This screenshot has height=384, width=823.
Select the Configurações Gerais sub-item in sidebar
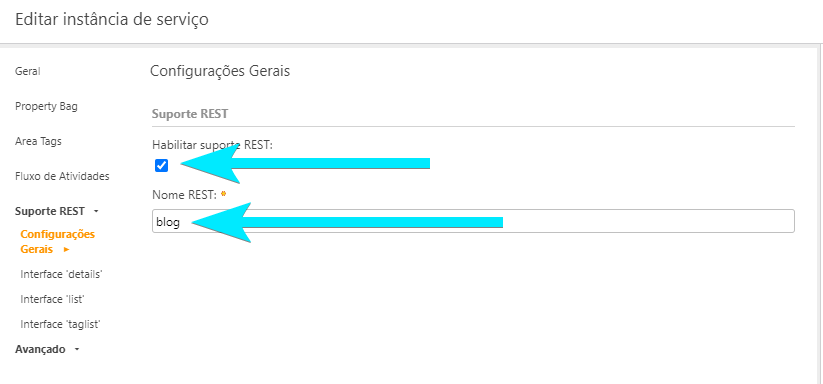(58, 242)
